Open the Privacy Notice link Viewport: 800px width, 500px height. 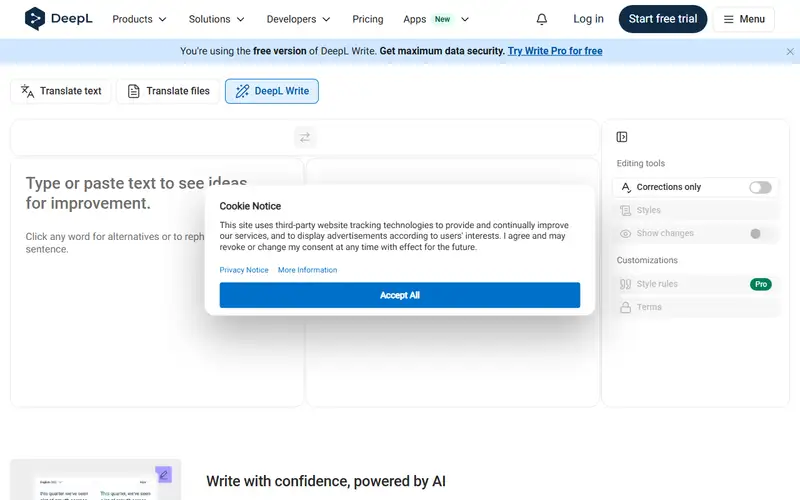pos(244,270)
